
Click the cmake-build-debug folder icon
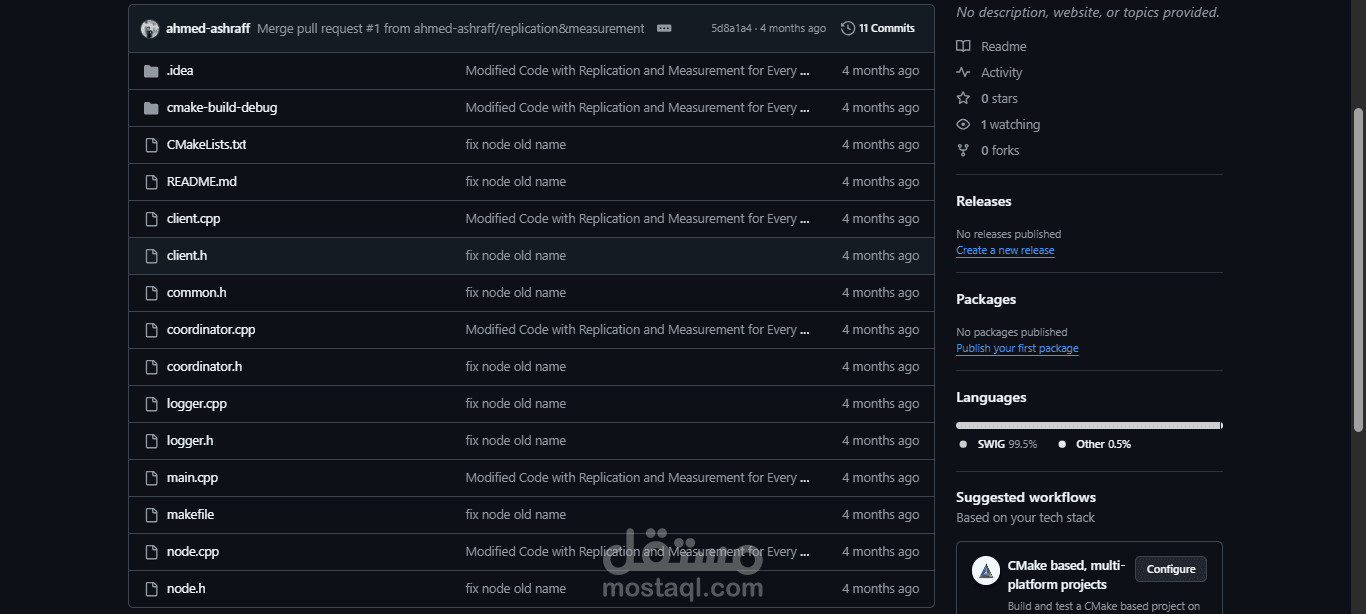tap(151, 108)
